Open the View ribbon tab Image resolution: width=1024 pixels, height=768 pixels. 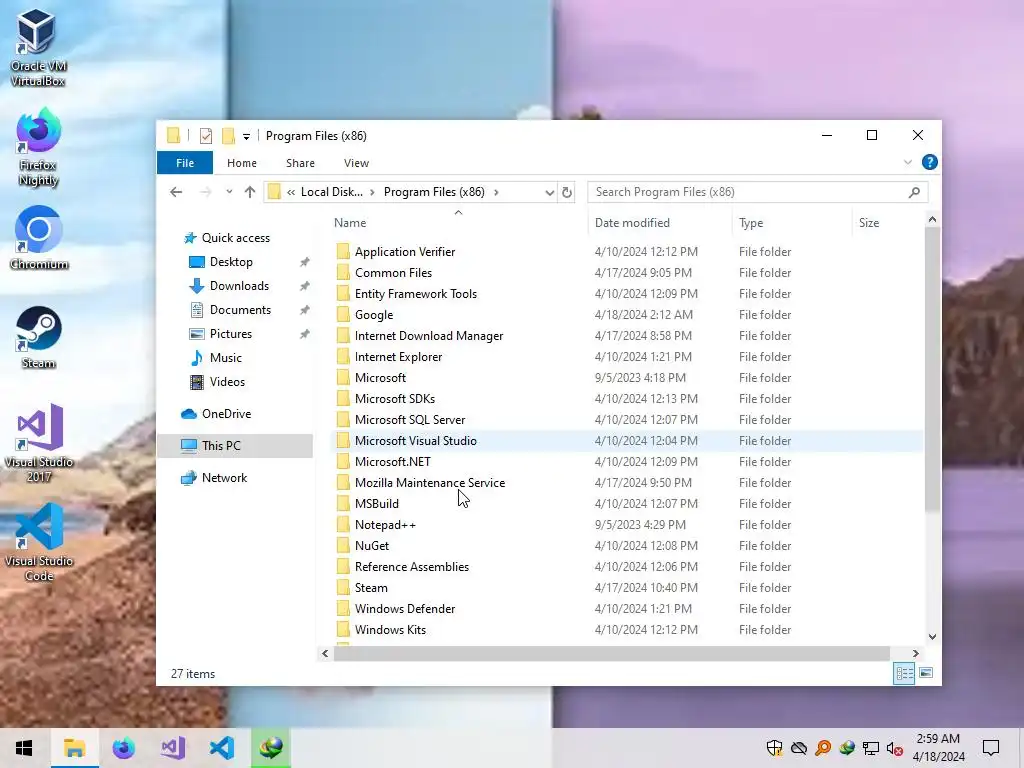(356, 163)
